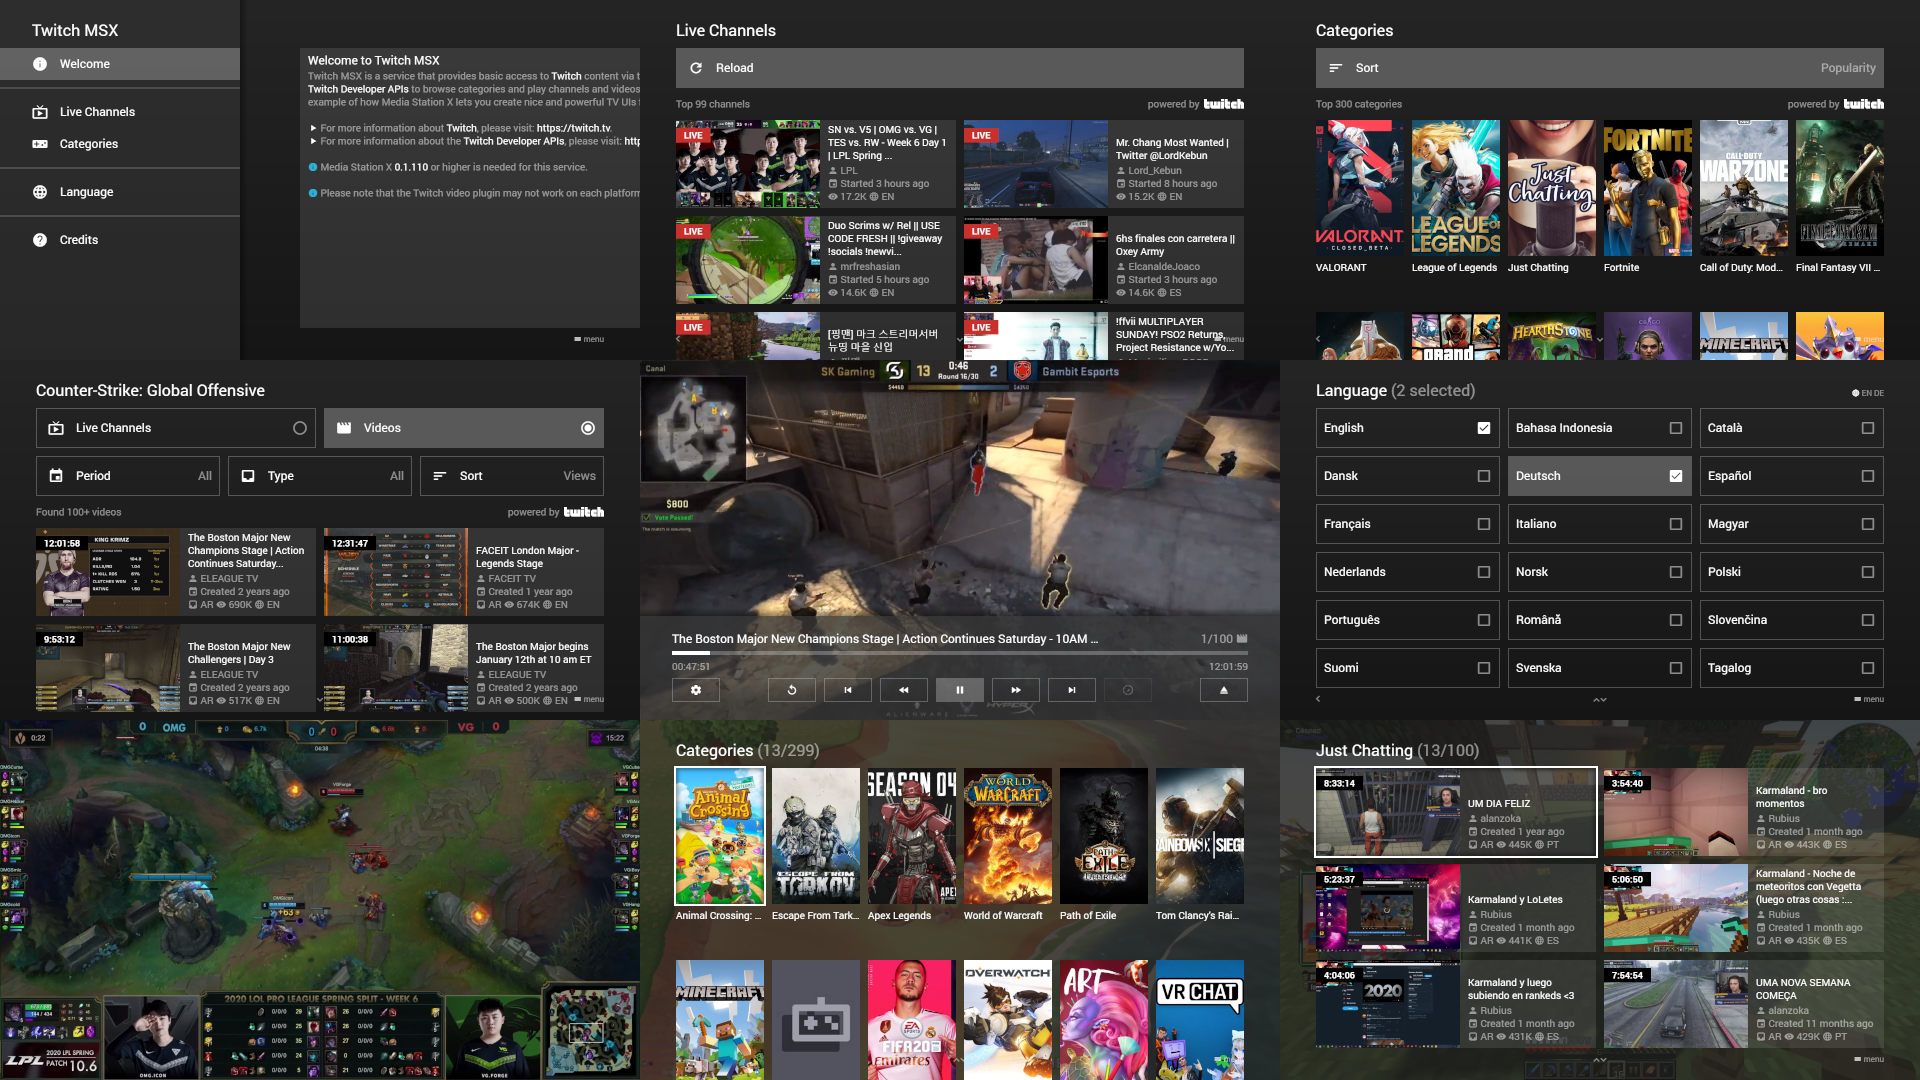Click the rewind icon
1920x1080 pixels.
click(903, 690)
